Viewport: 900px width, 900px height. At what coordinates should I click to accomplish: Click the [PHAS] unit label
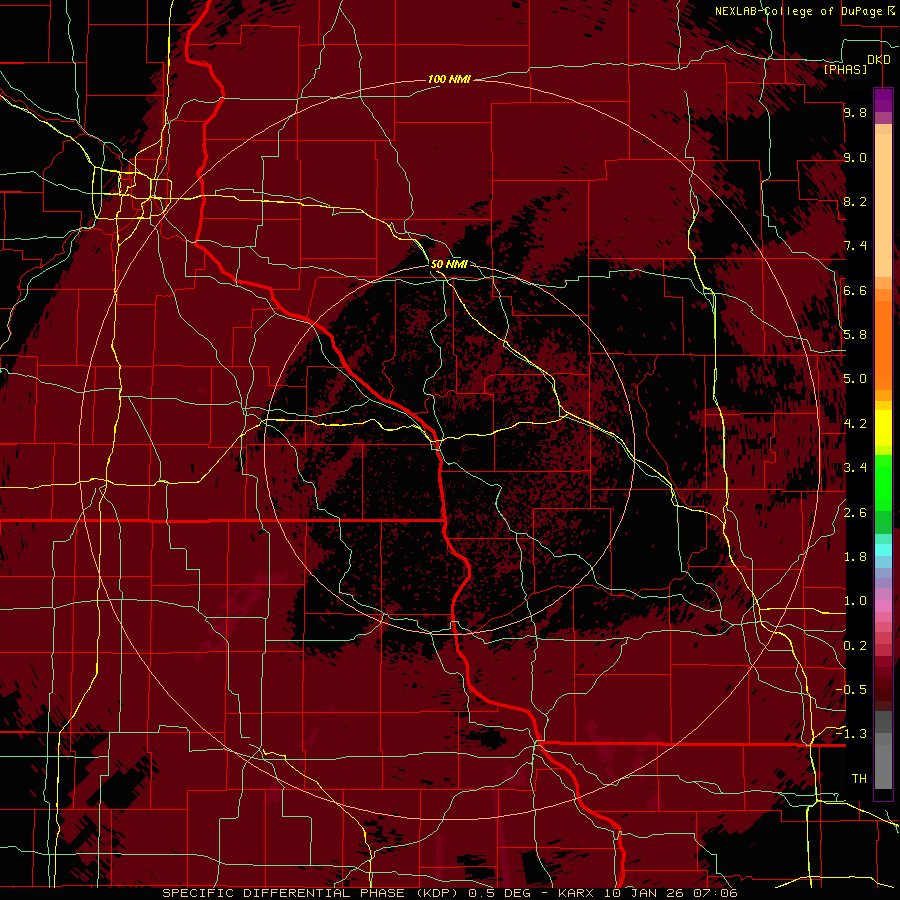pos(845,69)
